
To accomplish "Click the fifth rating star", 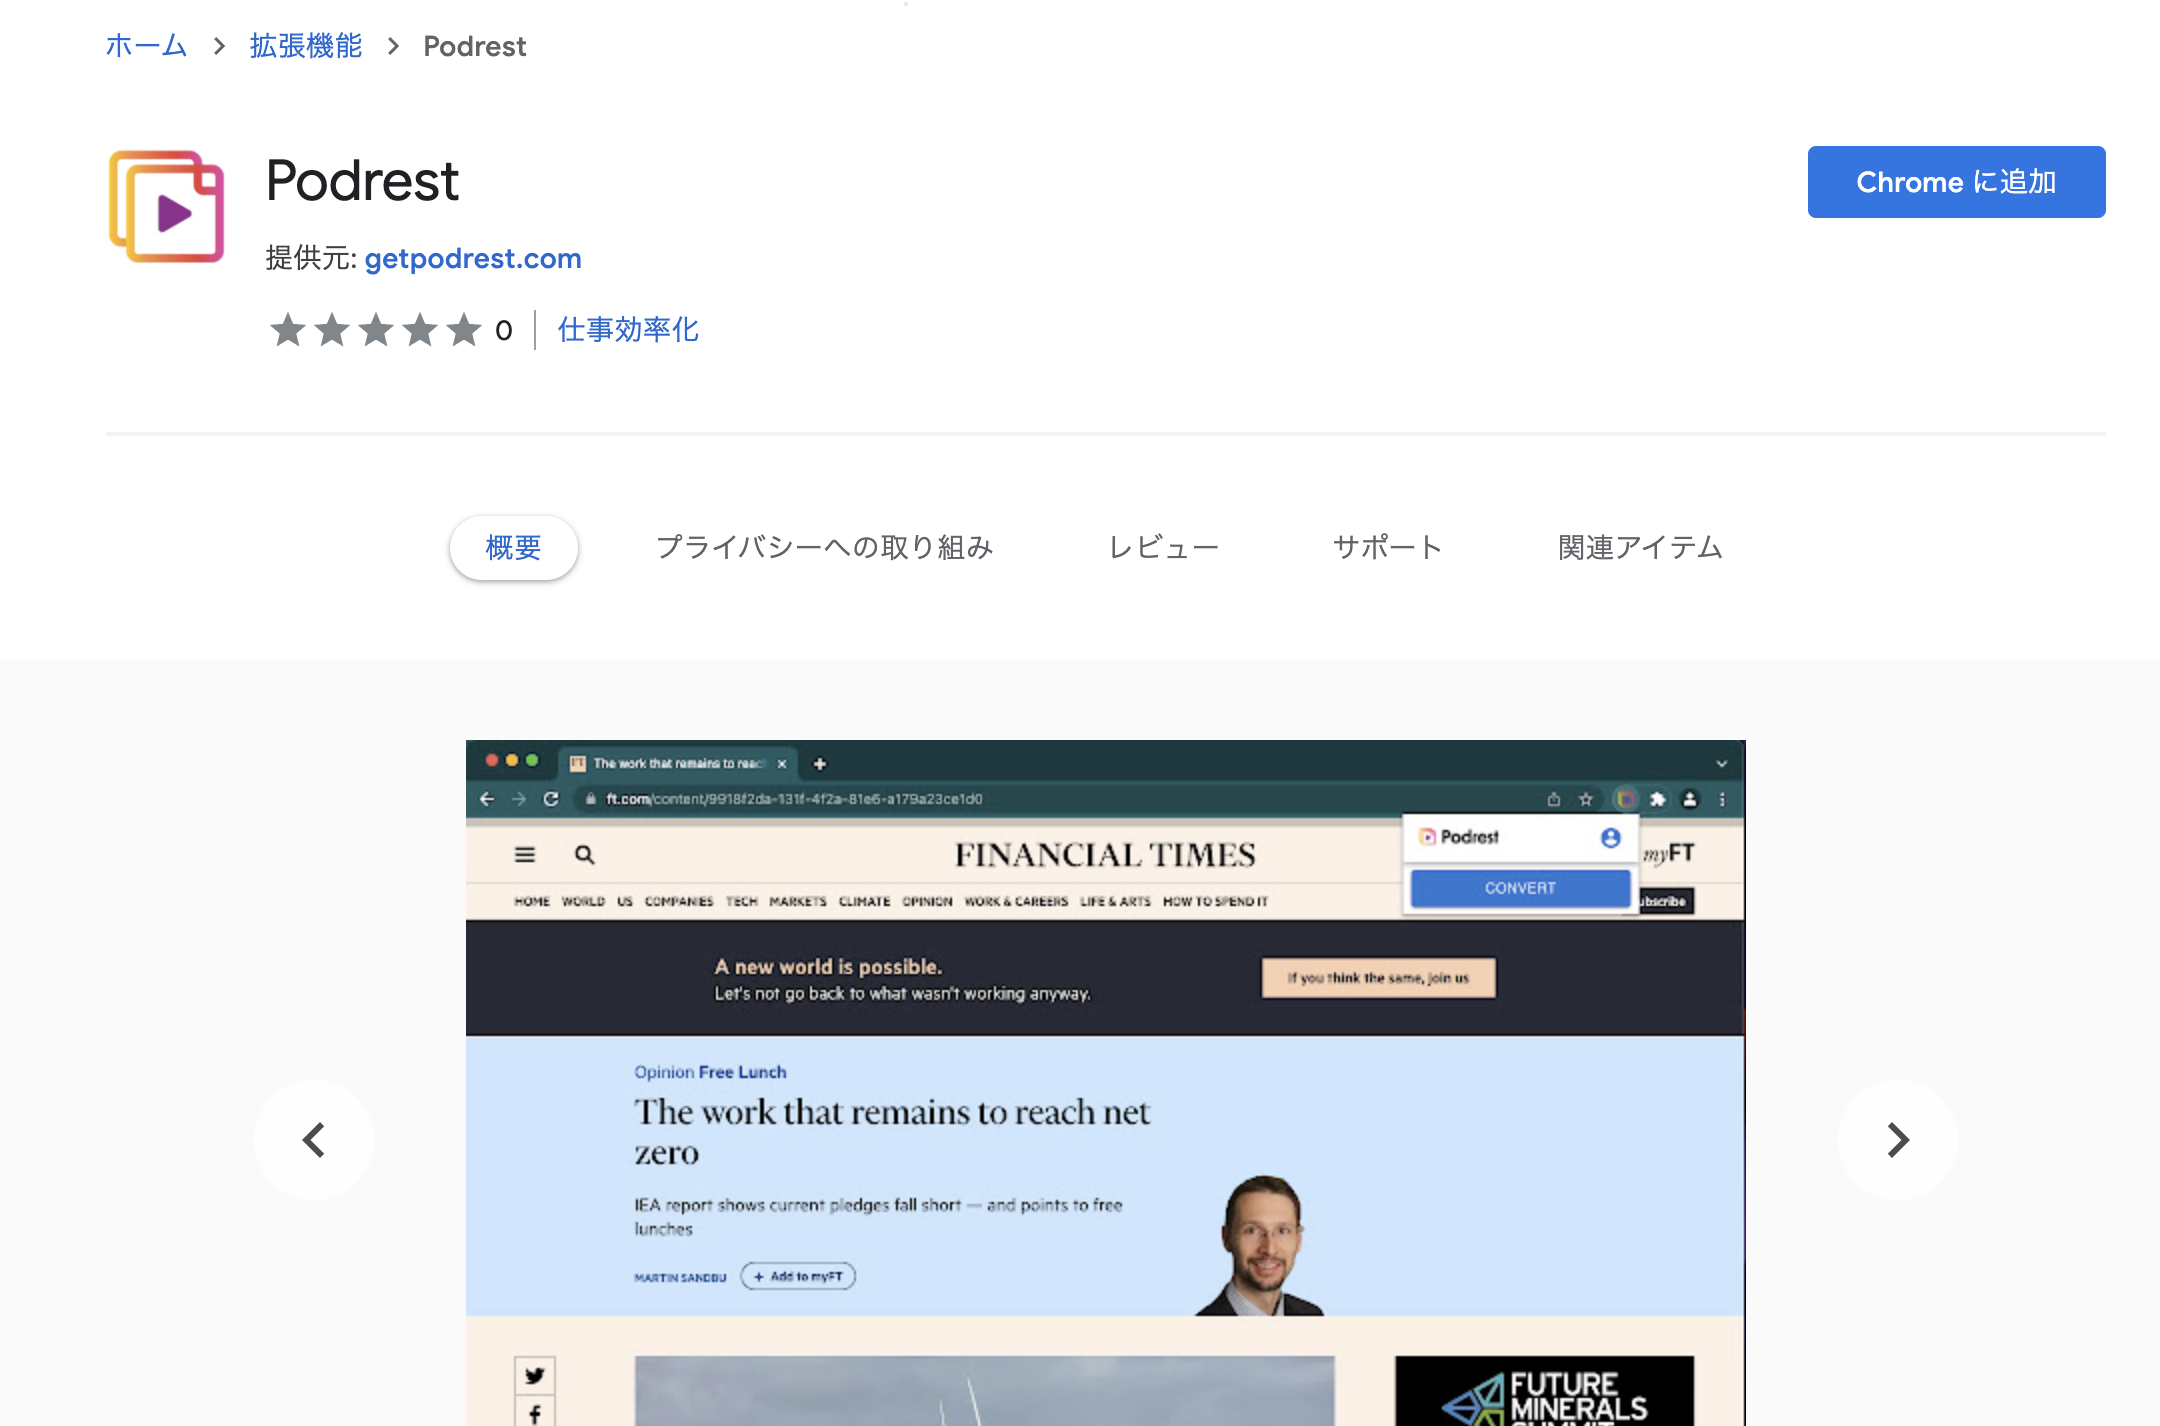I will 464,330.
